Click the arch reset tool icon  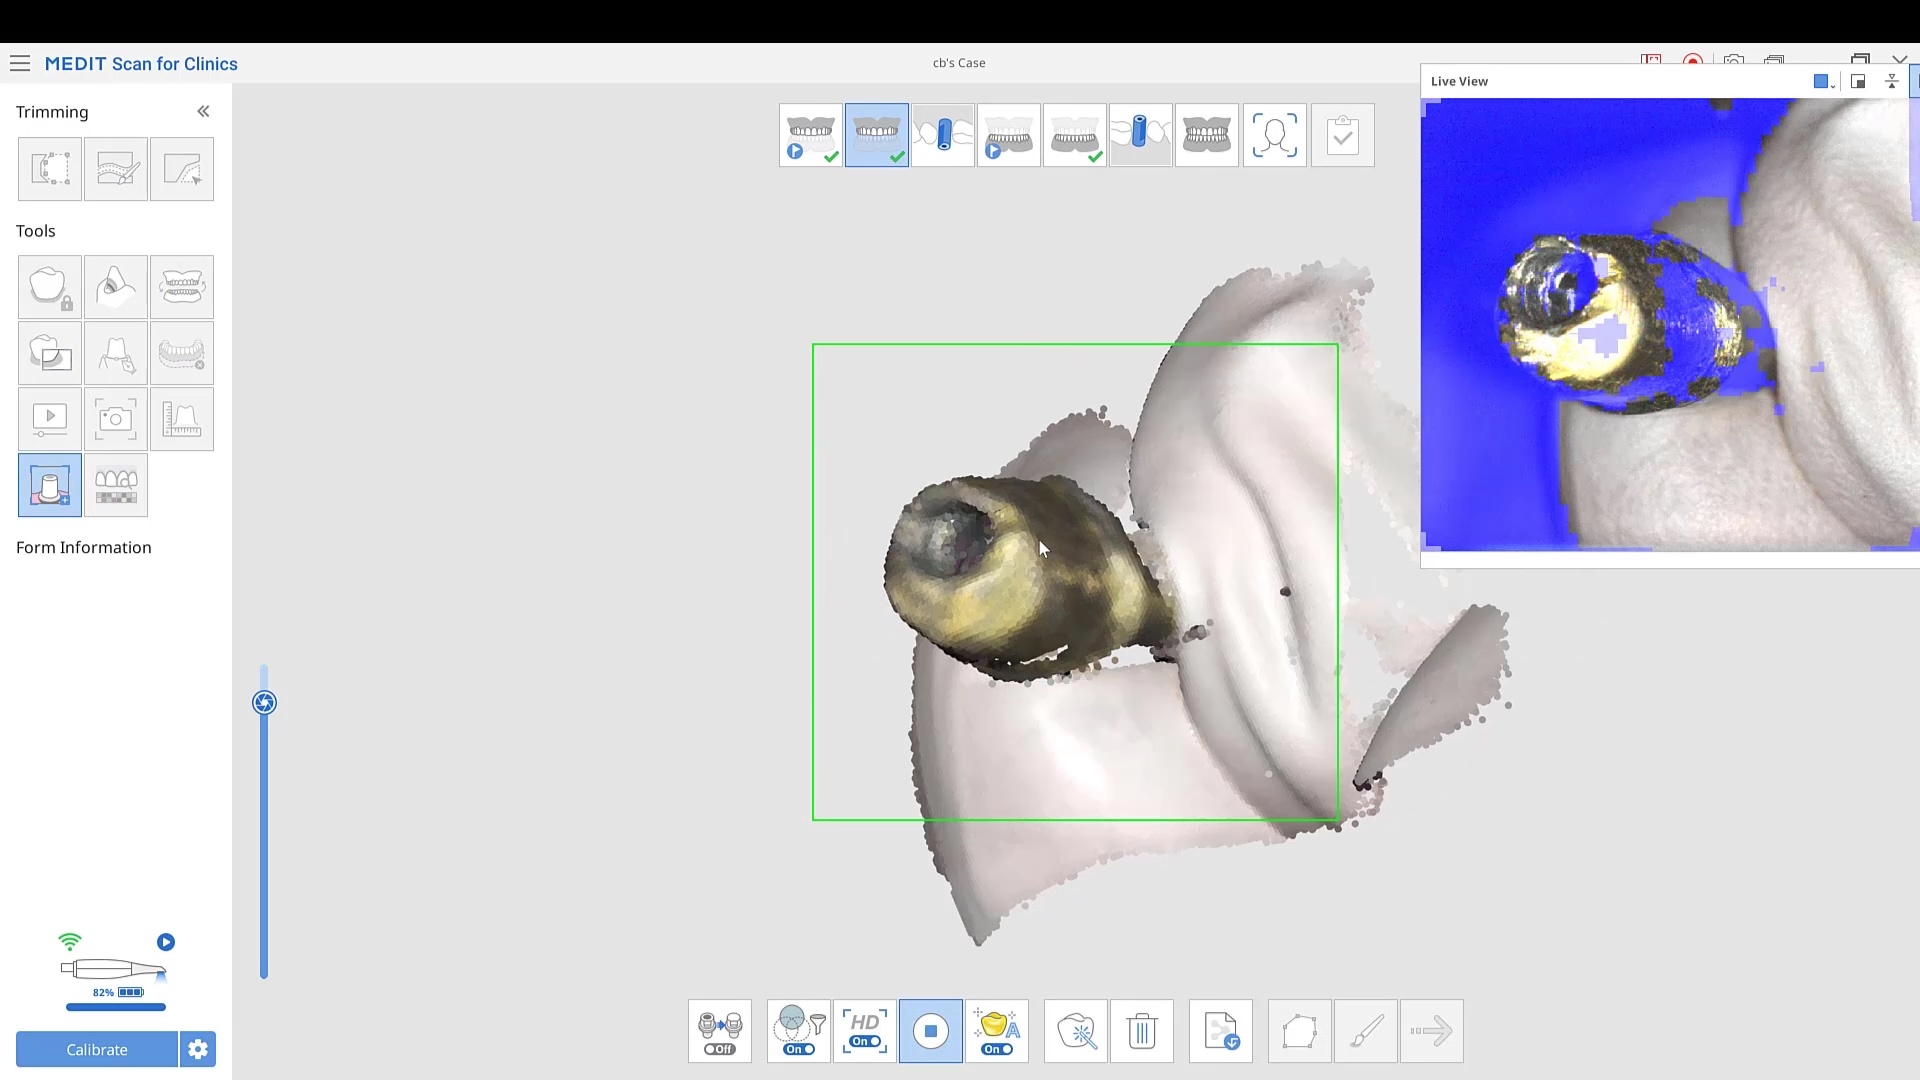point(182,353)
